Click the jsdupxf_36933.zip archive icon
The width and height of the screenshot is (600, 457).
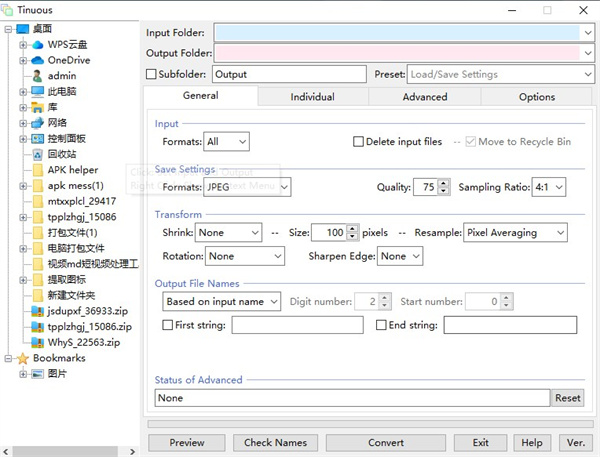pos(37,310)
